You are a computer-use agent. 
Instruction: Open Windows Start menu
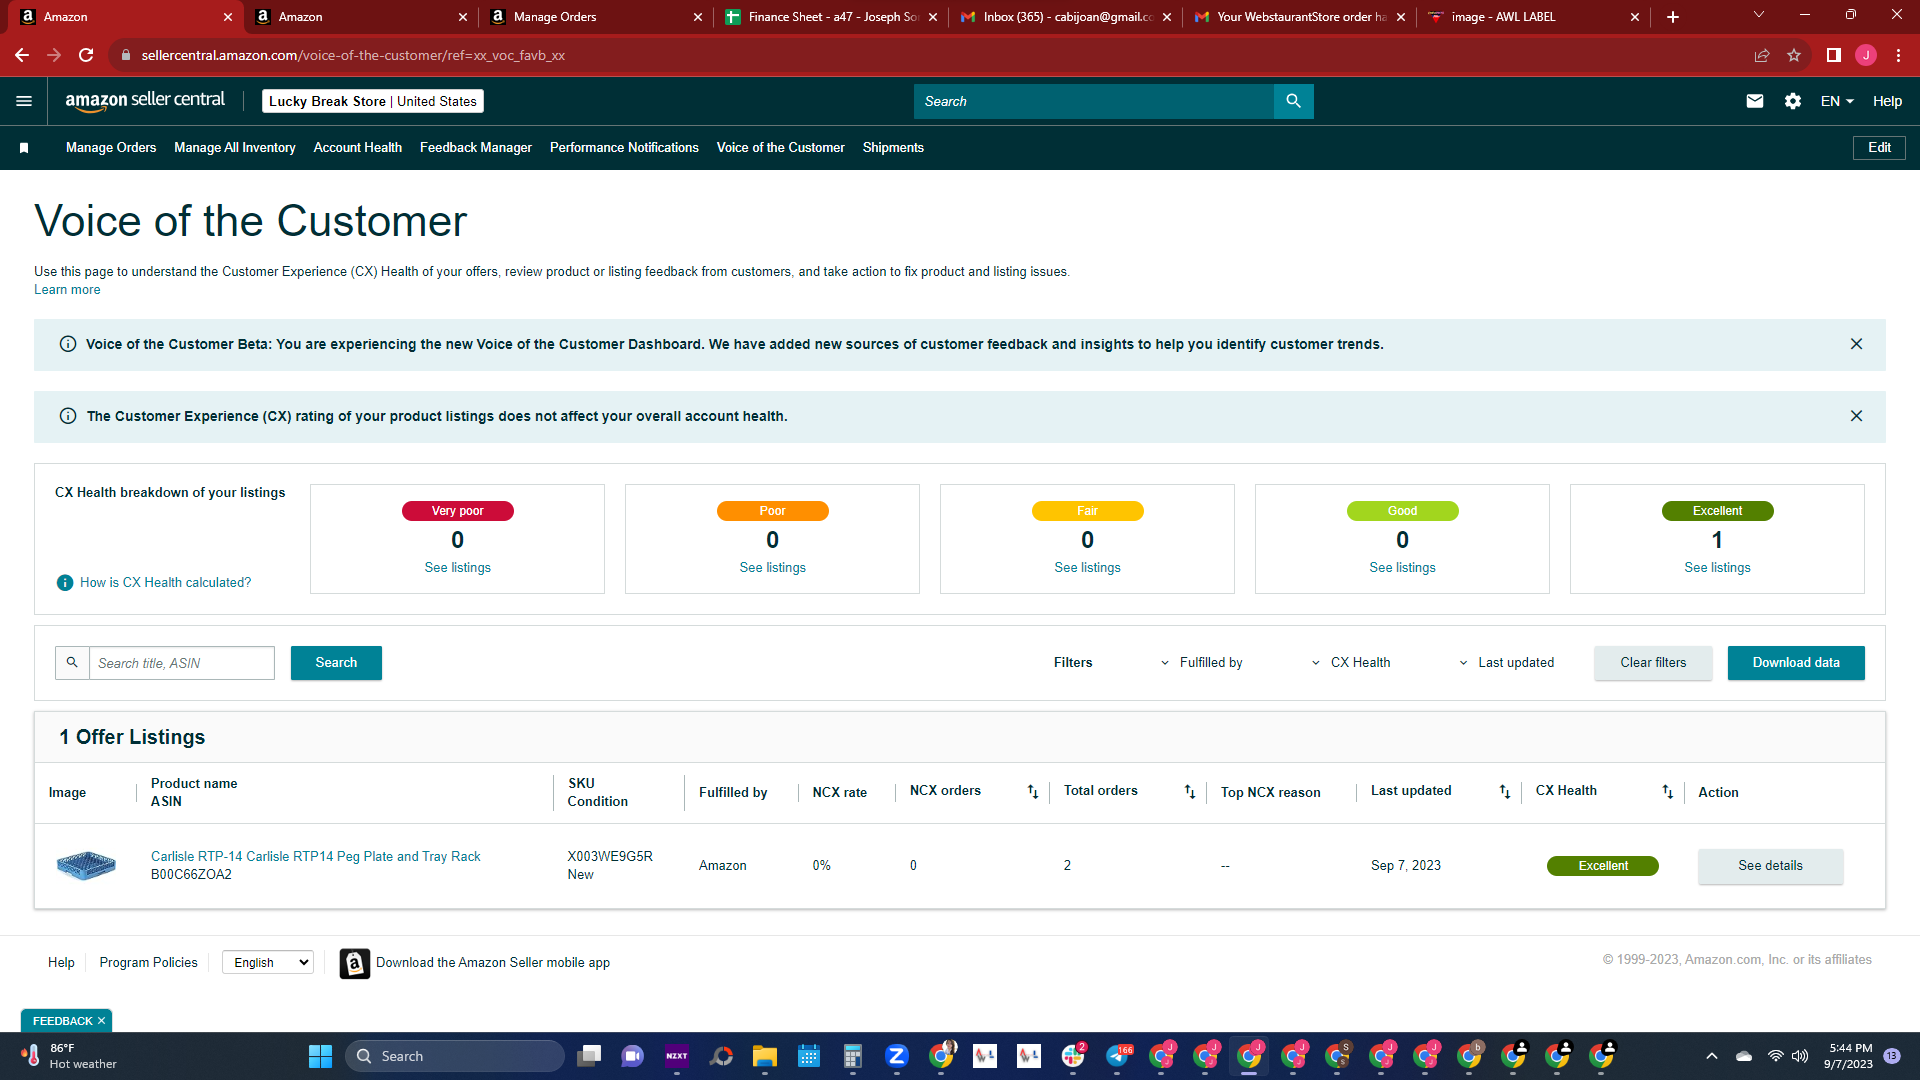(x=320, y=1056)
